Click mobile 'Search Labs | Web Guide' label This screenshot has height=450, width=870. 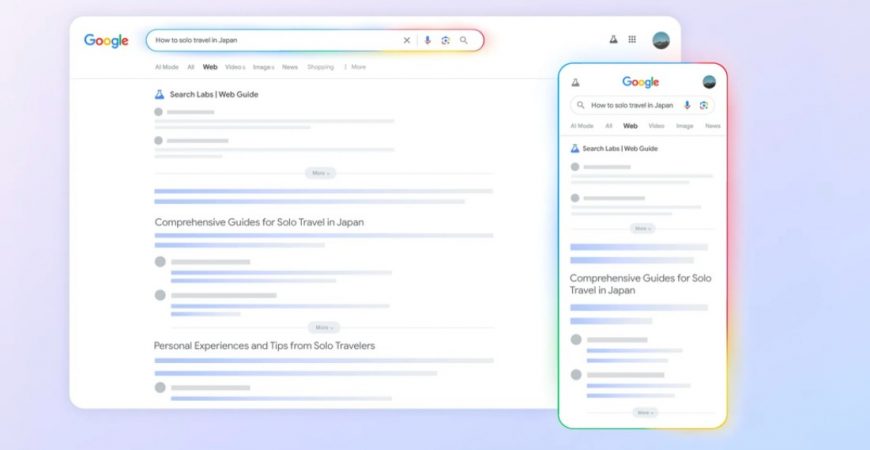[x=620, y=149]
